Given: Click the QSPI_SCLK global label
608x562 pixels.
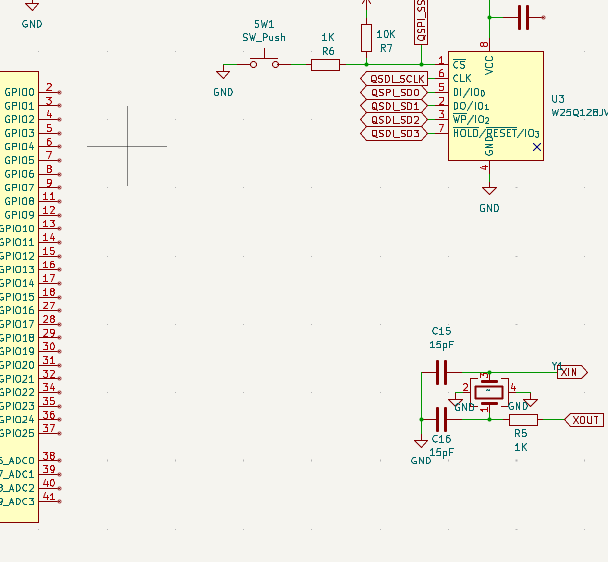Looking at the screenshot, I should coord(396,78).
